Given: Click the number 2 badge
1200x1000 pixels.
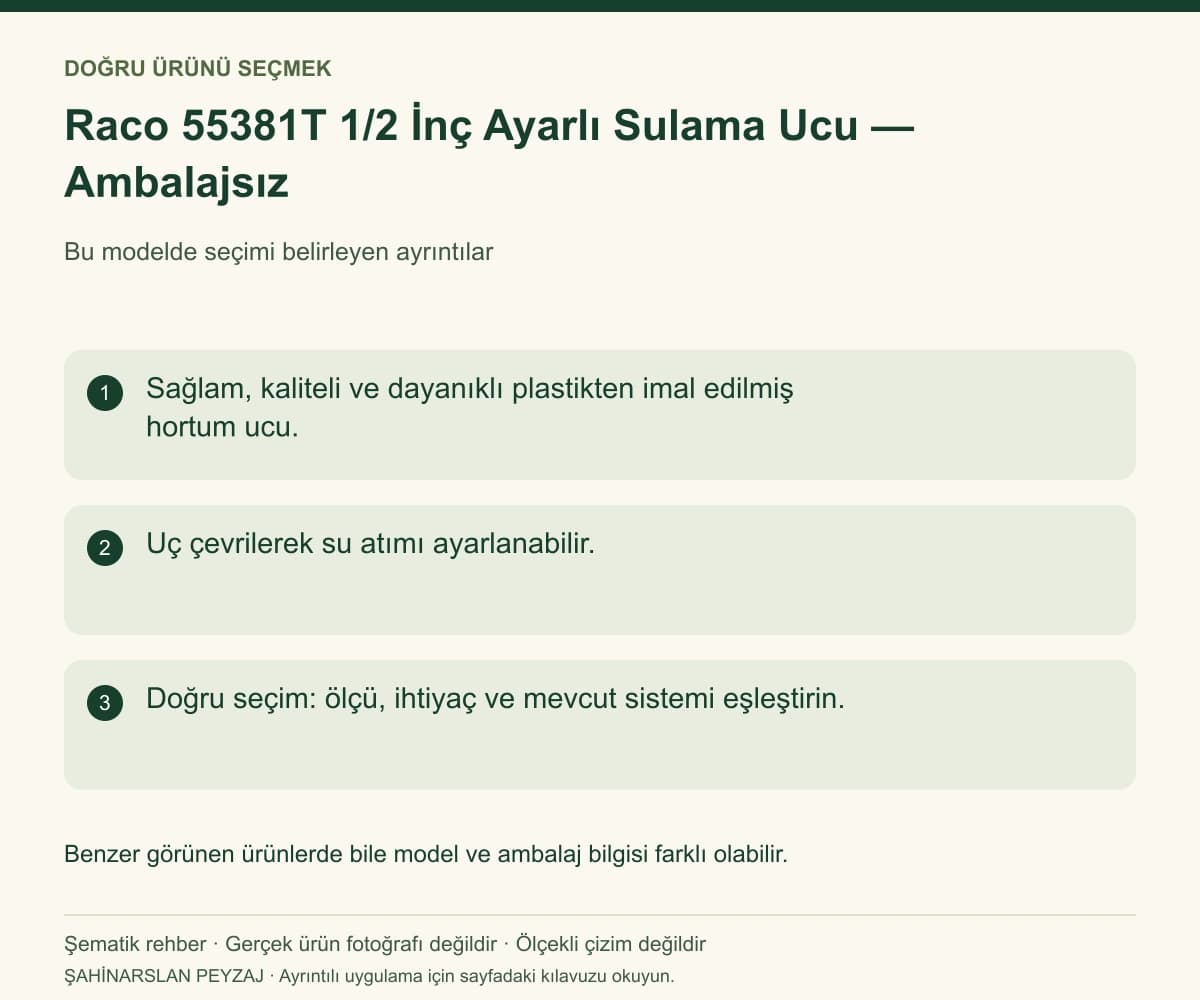Looking at the screenshot, I should pos(105,548).
